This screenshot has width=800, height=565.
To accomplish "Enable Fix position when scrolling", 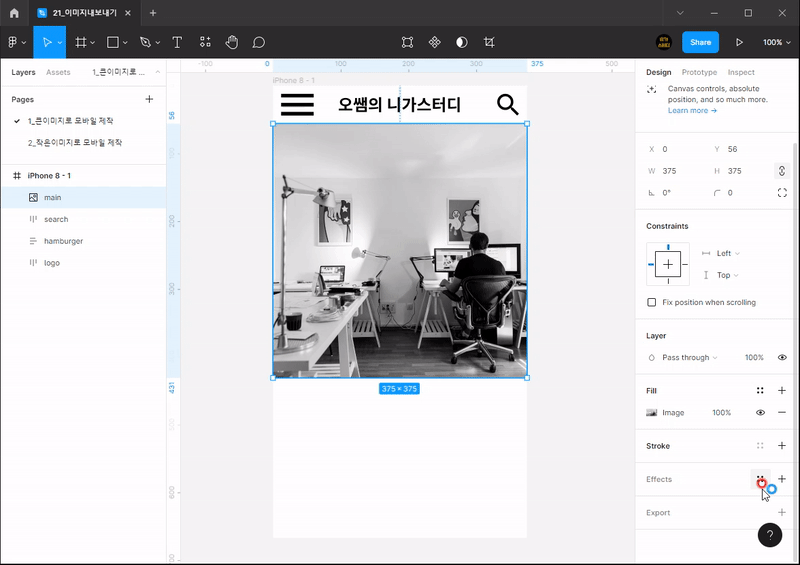I will tap(652, 302).
